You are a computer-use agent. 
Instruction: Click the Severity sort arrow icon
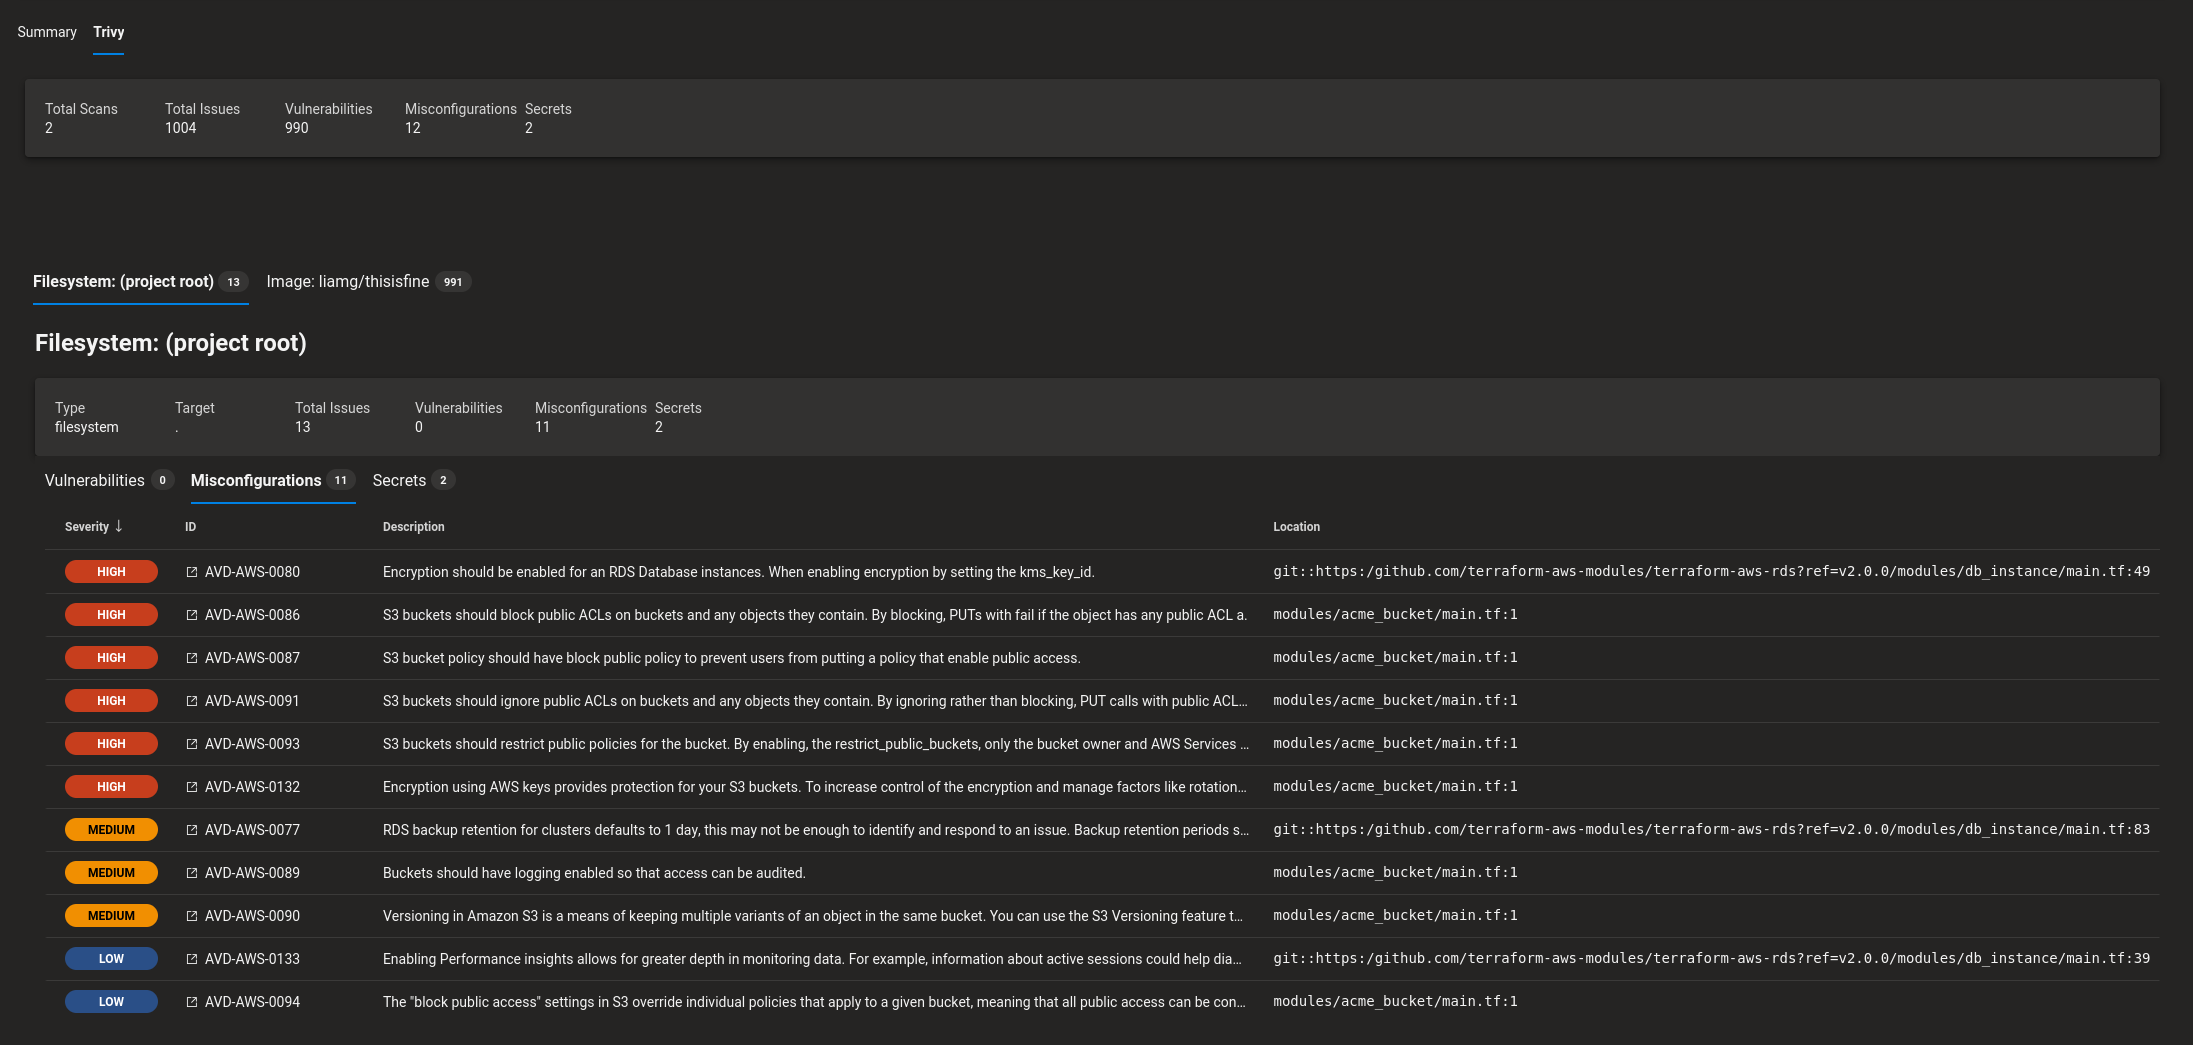click(119, 526)
